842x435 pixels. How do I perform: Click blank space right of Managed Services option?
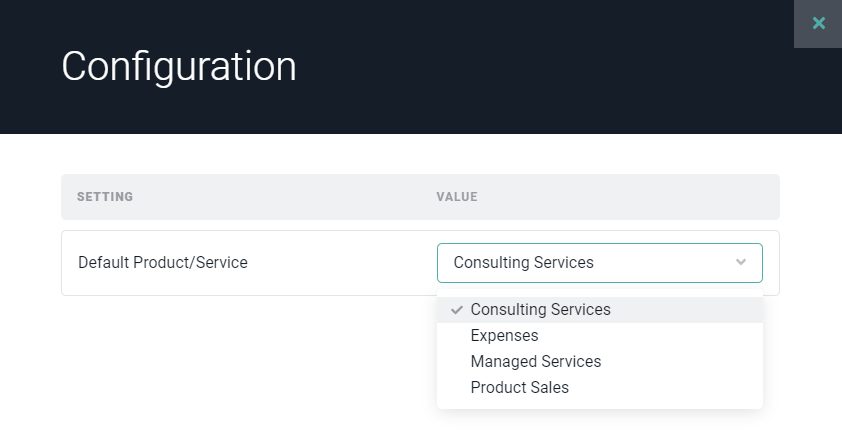click(x=690, y=362)
